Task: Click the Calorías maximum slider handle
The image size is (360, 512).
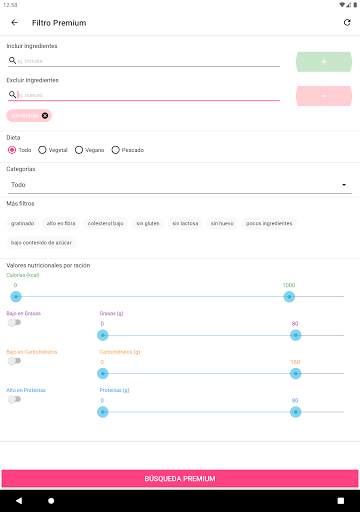Action: (289, 296)
